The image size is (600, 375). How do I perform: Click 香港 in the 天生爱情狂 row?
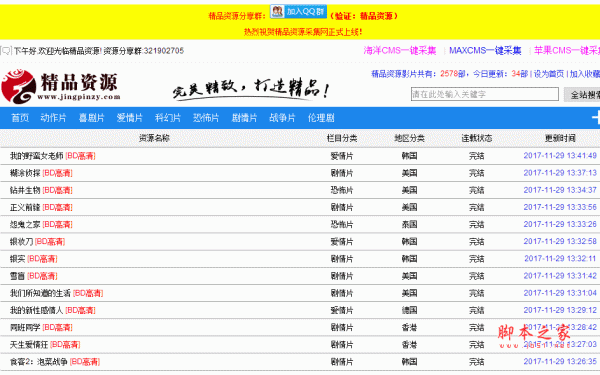(x=409, y=345)
